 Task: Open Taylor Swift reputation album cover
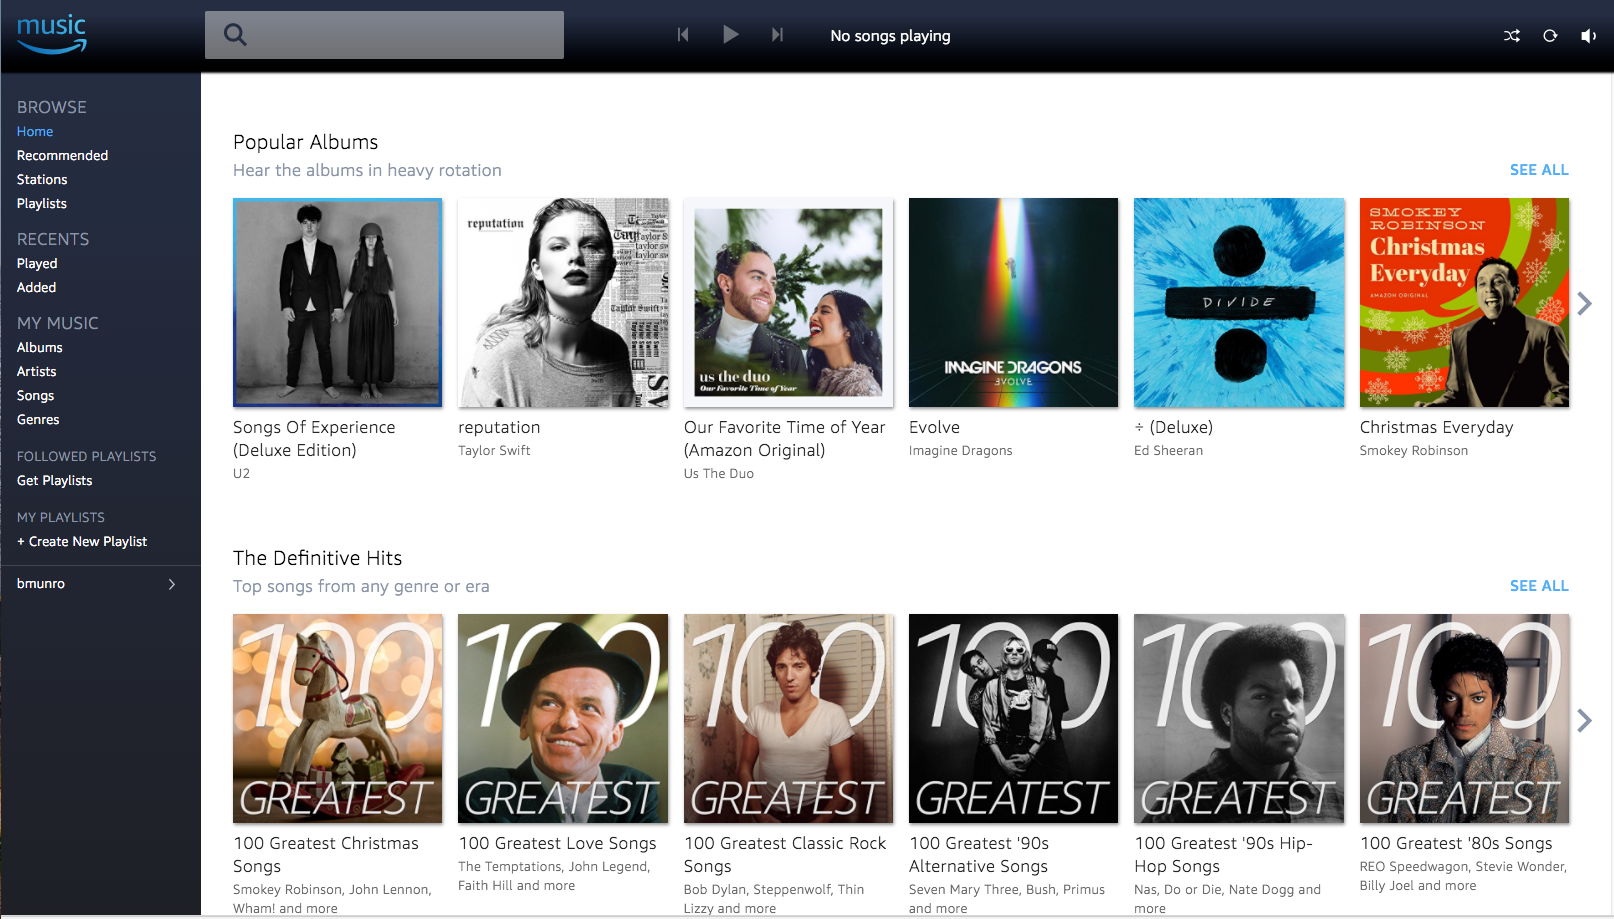coord(563,303)
